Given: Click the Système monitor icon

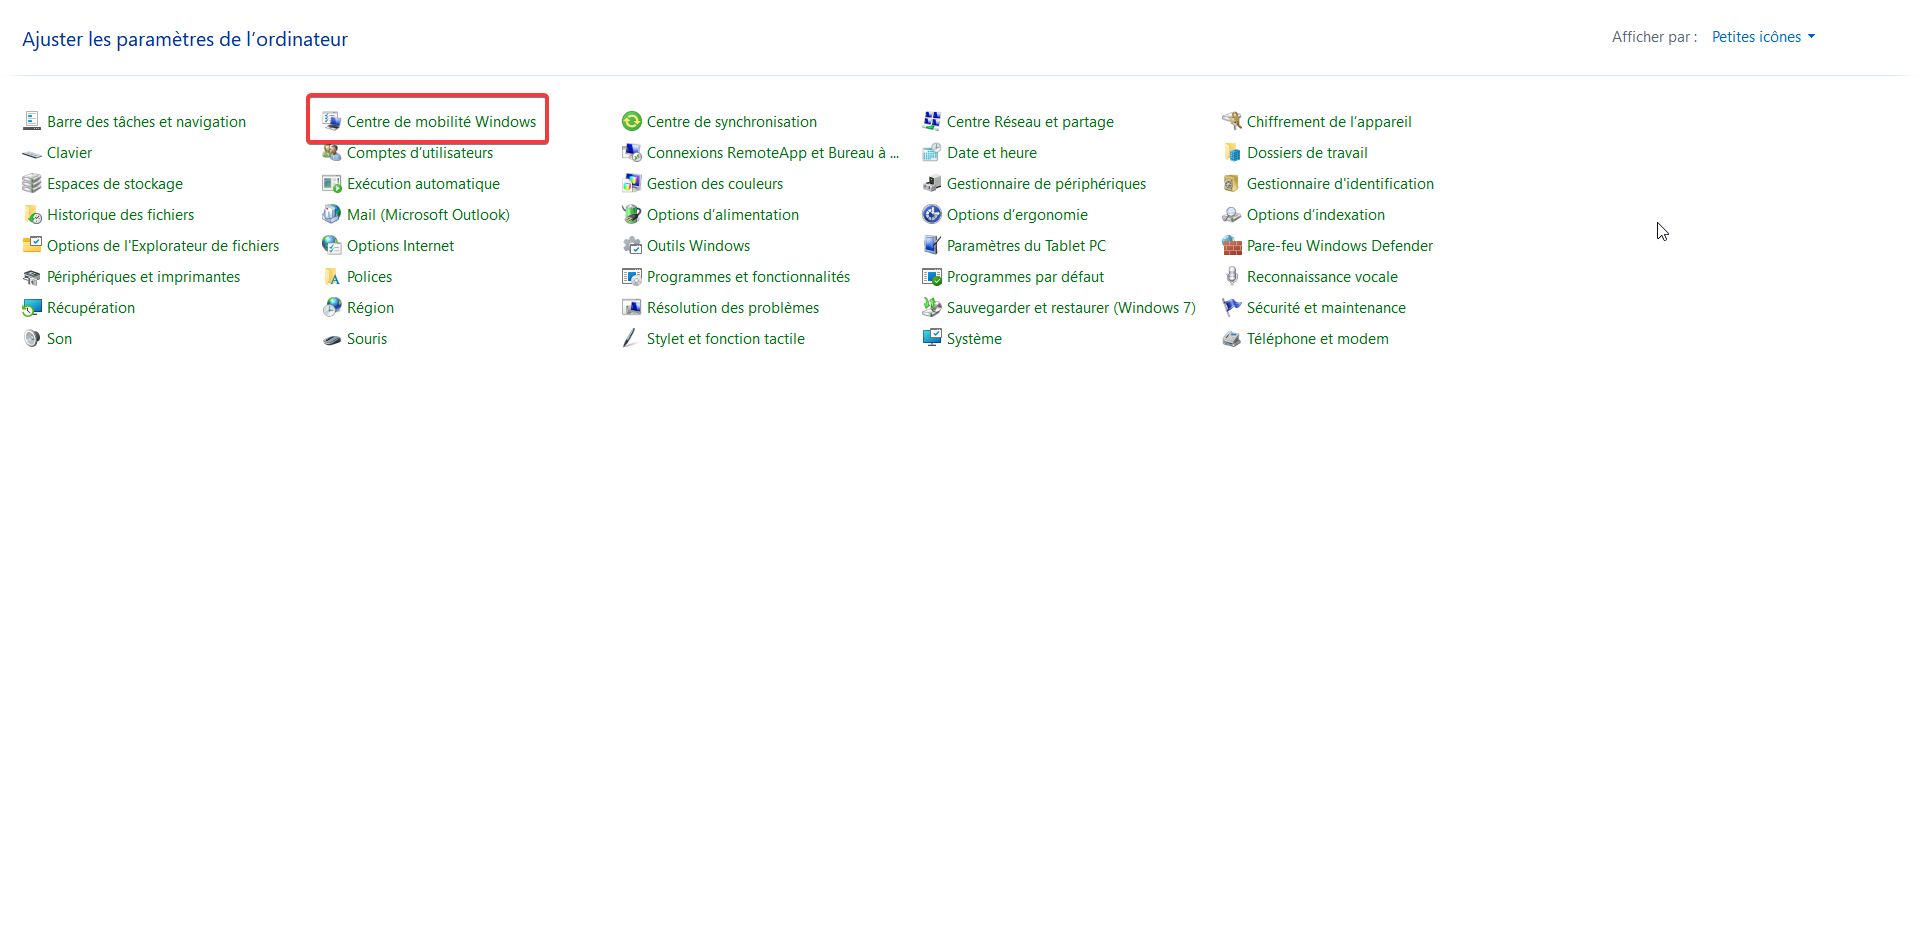Looking at the screenshot, I should [x=932, y=339].
